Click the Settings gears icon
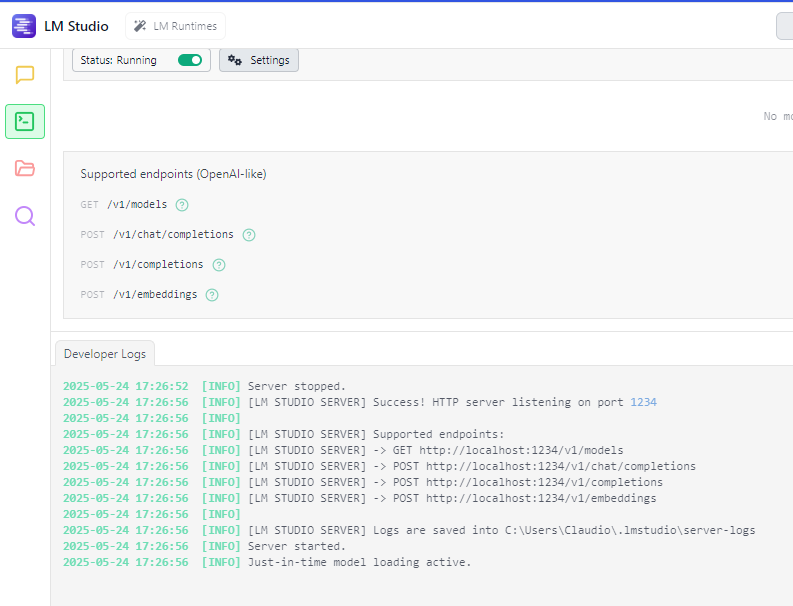Viewport: 793px width, 606px height. coord(235,60)
